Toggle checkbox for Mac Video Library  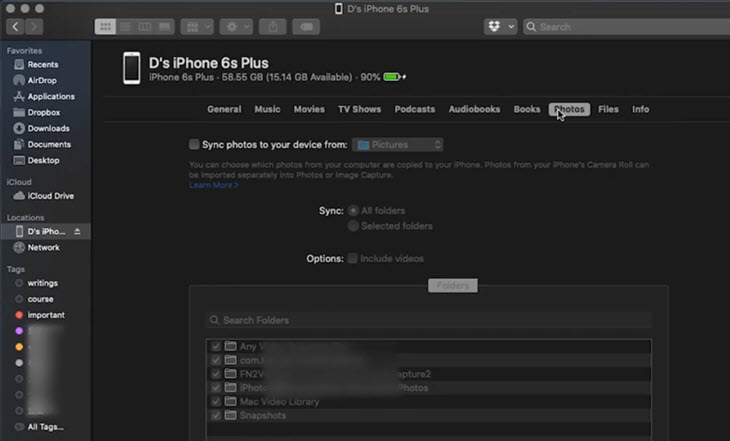(216, 401)
